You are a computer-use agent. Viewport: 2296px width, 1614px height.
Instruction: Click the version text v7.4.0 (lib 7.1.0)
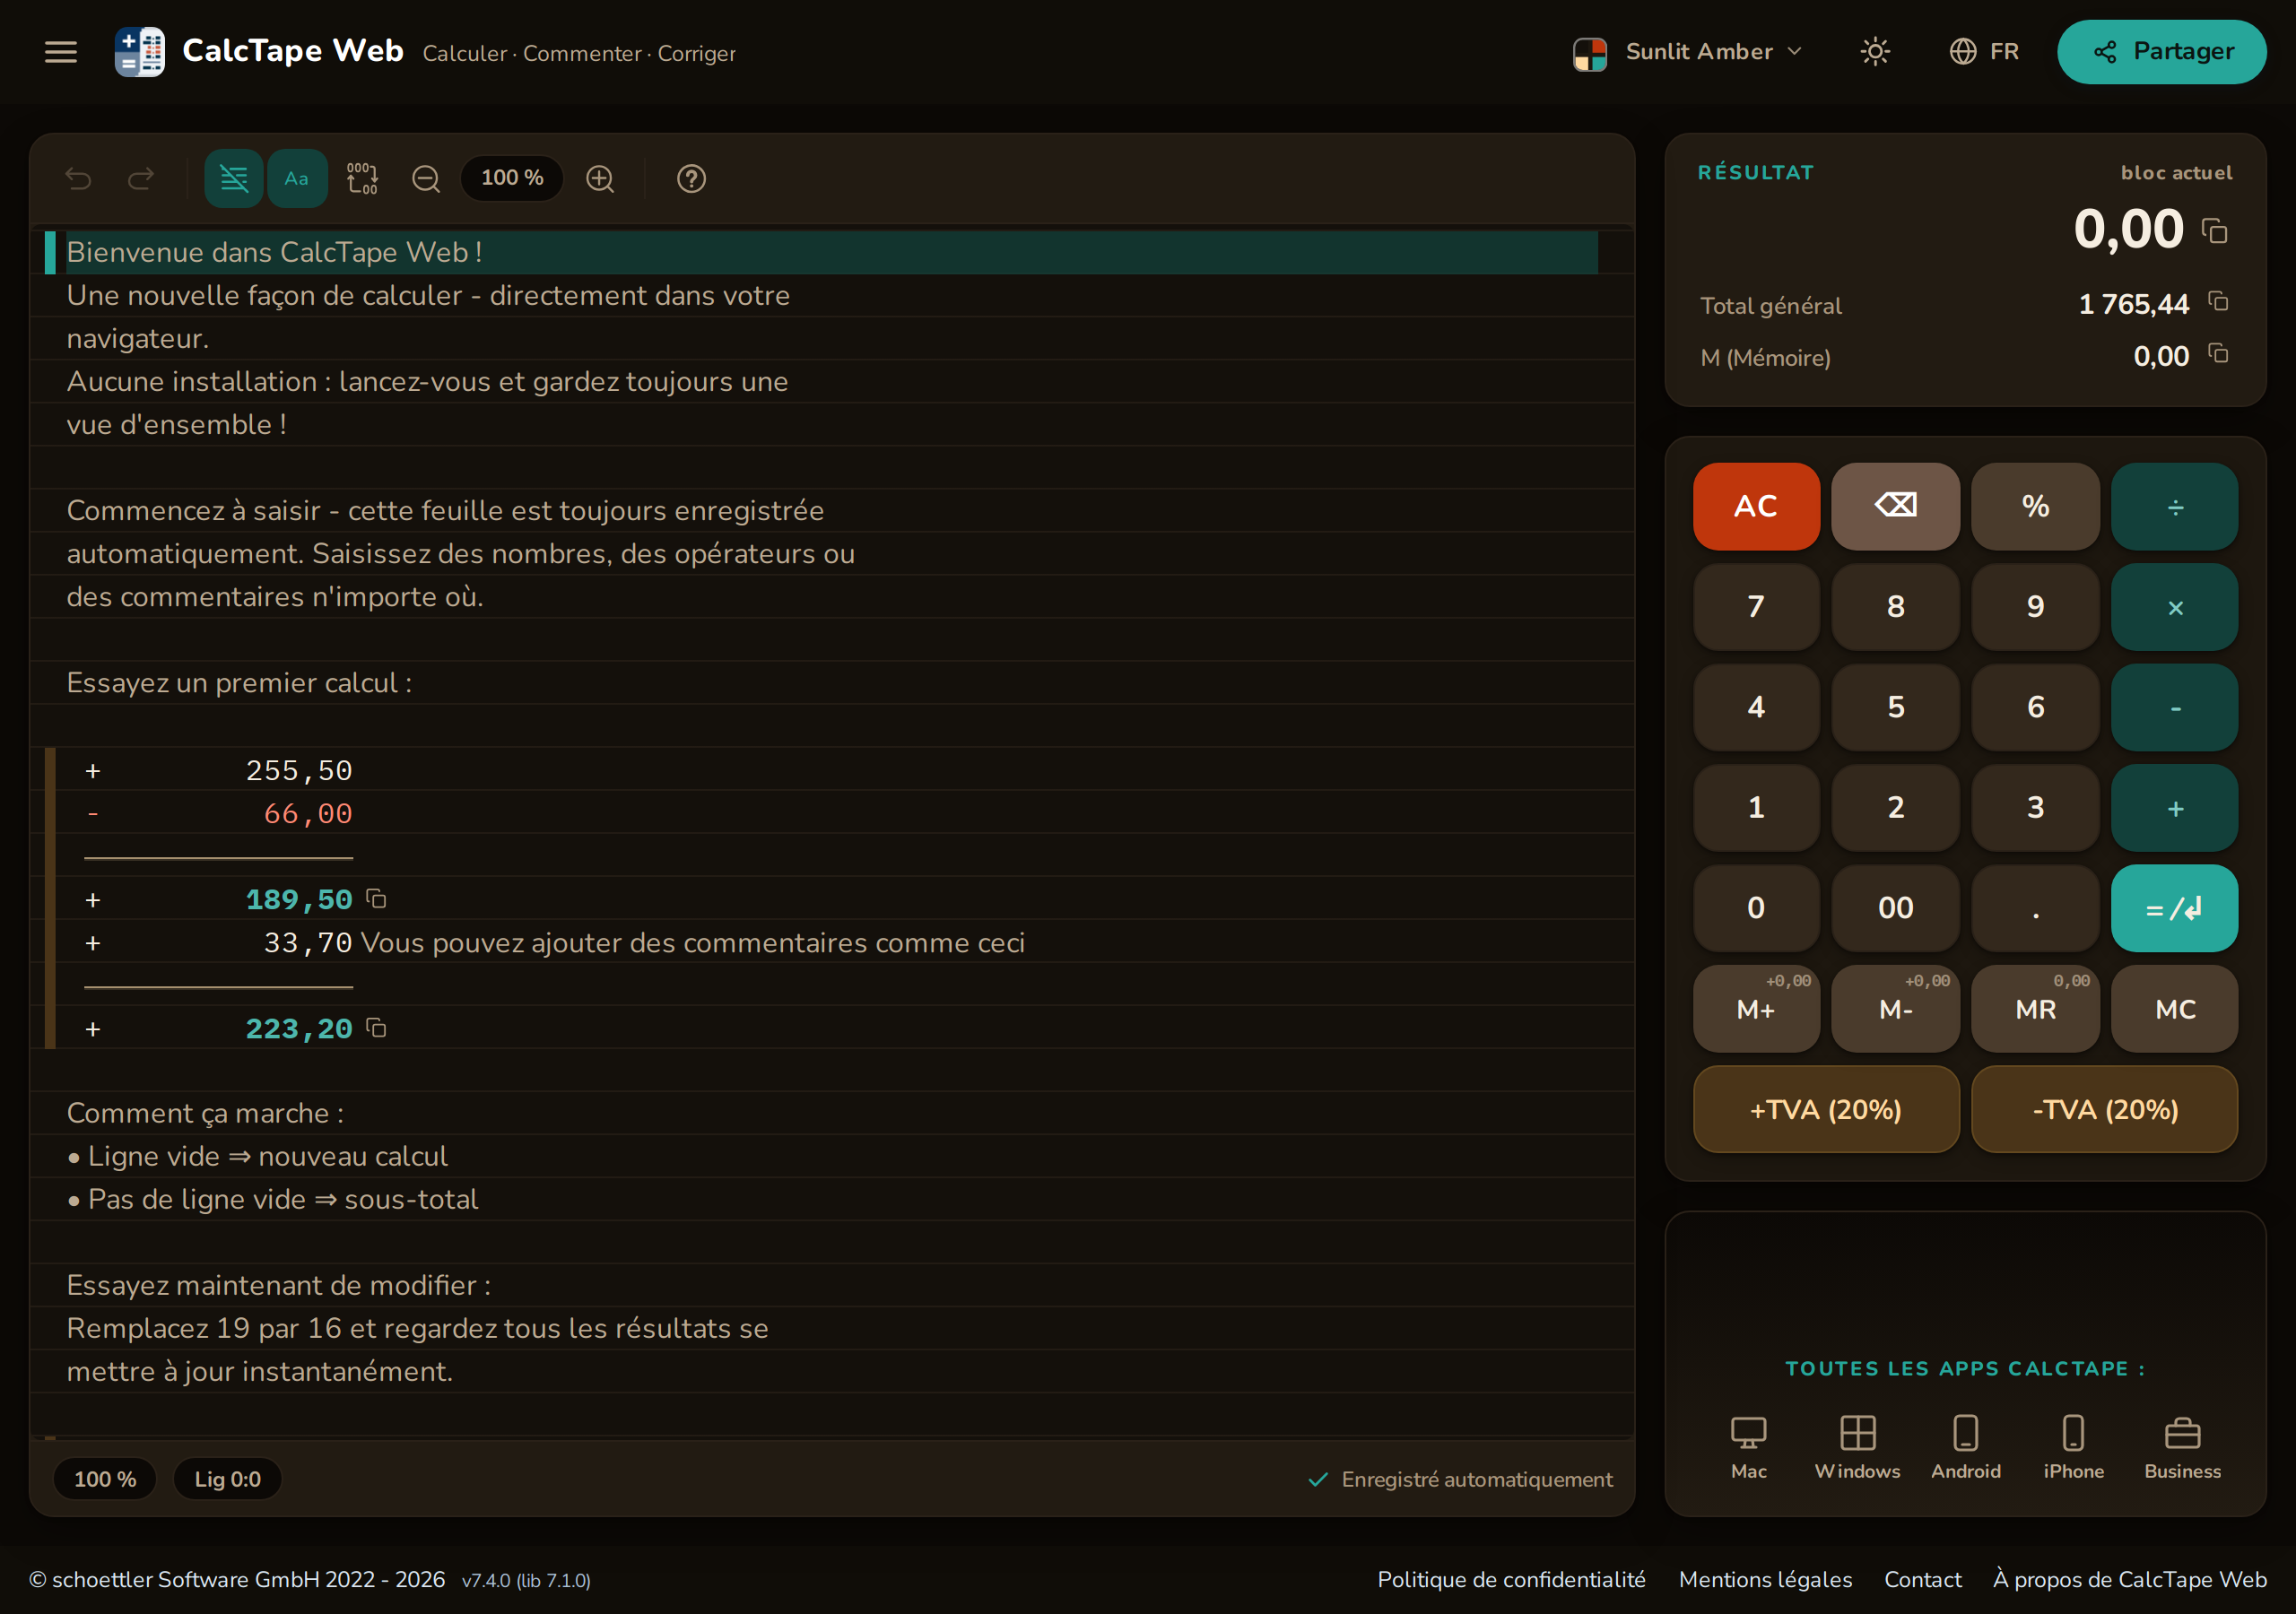pyautogui.click(x=526, y=1580)
